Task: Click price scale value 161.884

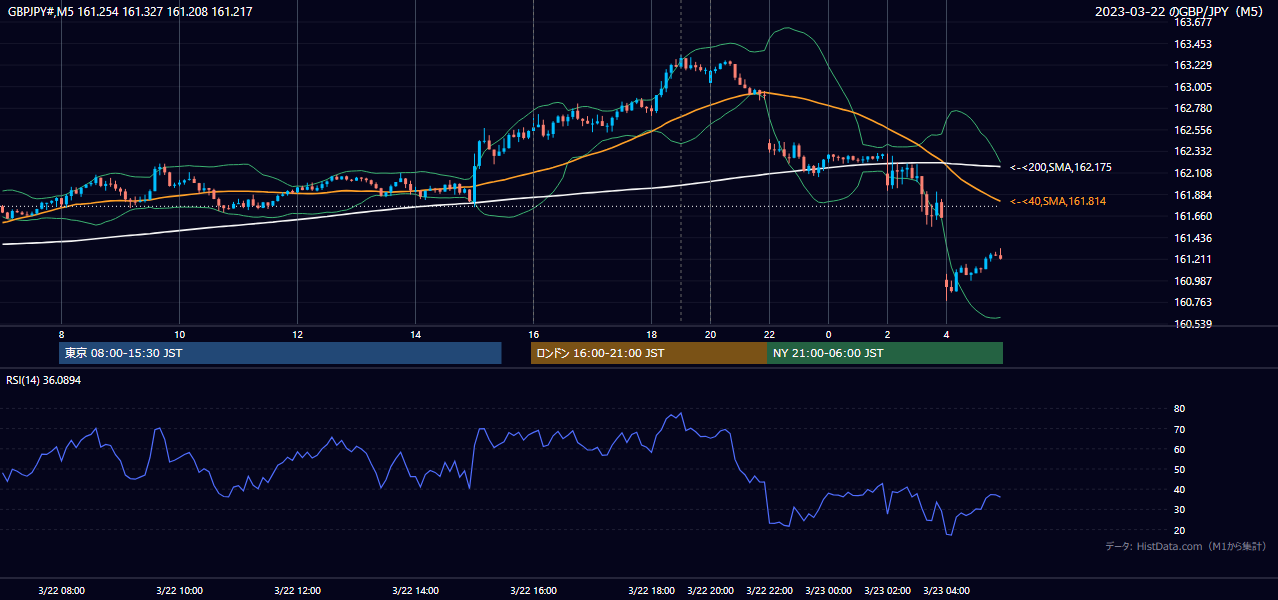Action: [1192, 195]
